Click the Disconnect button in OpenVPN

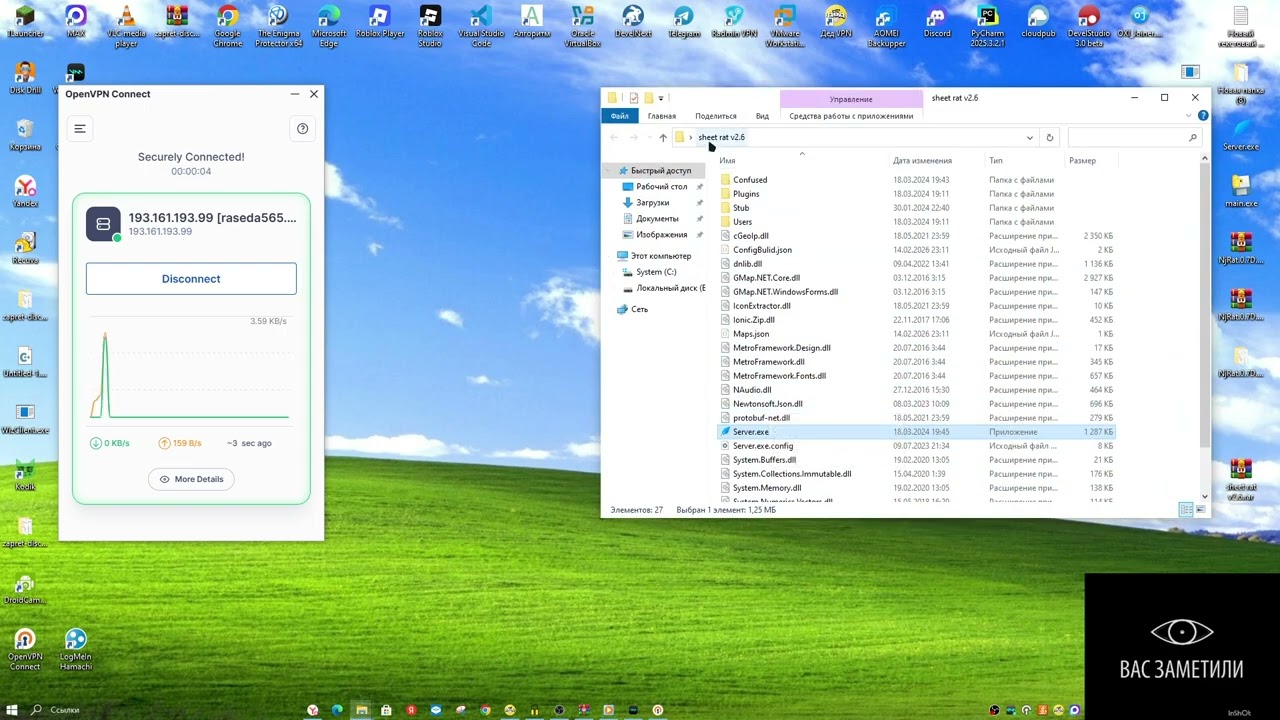pyautogui.click(x=191, y=279)
